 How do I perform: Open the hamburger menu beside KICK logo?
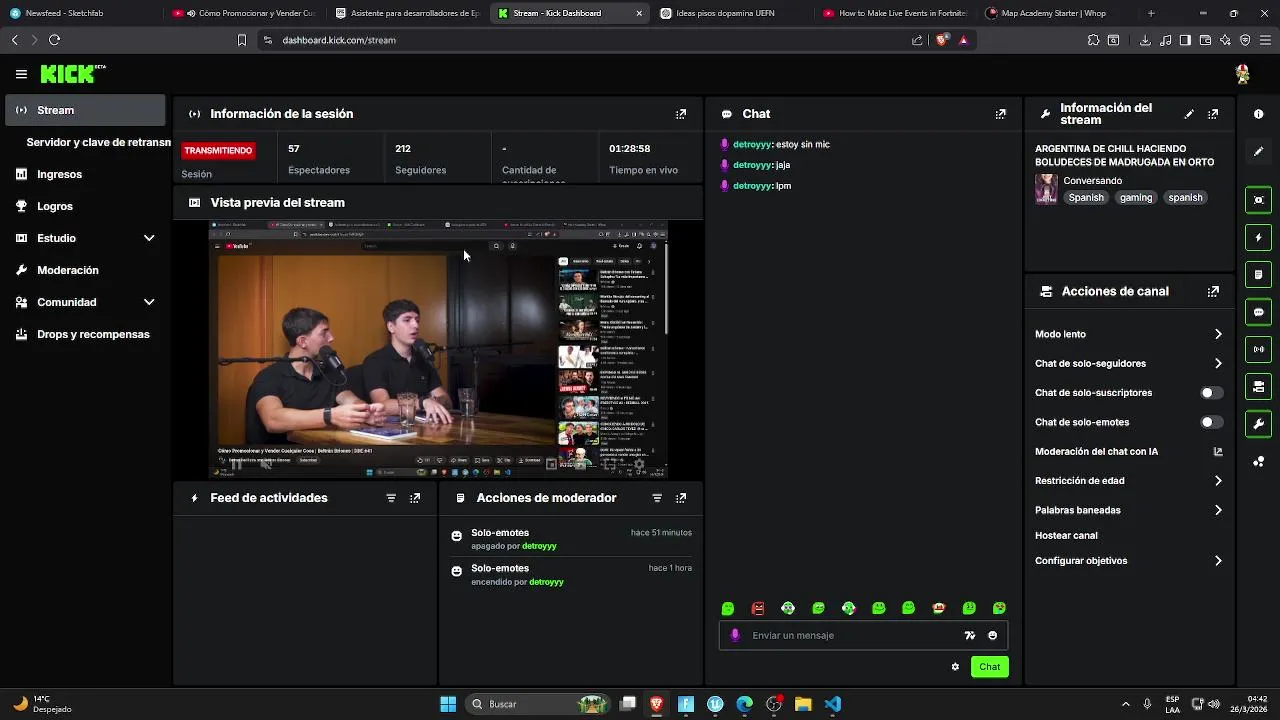pyautogui.click(x=21, y=74)
